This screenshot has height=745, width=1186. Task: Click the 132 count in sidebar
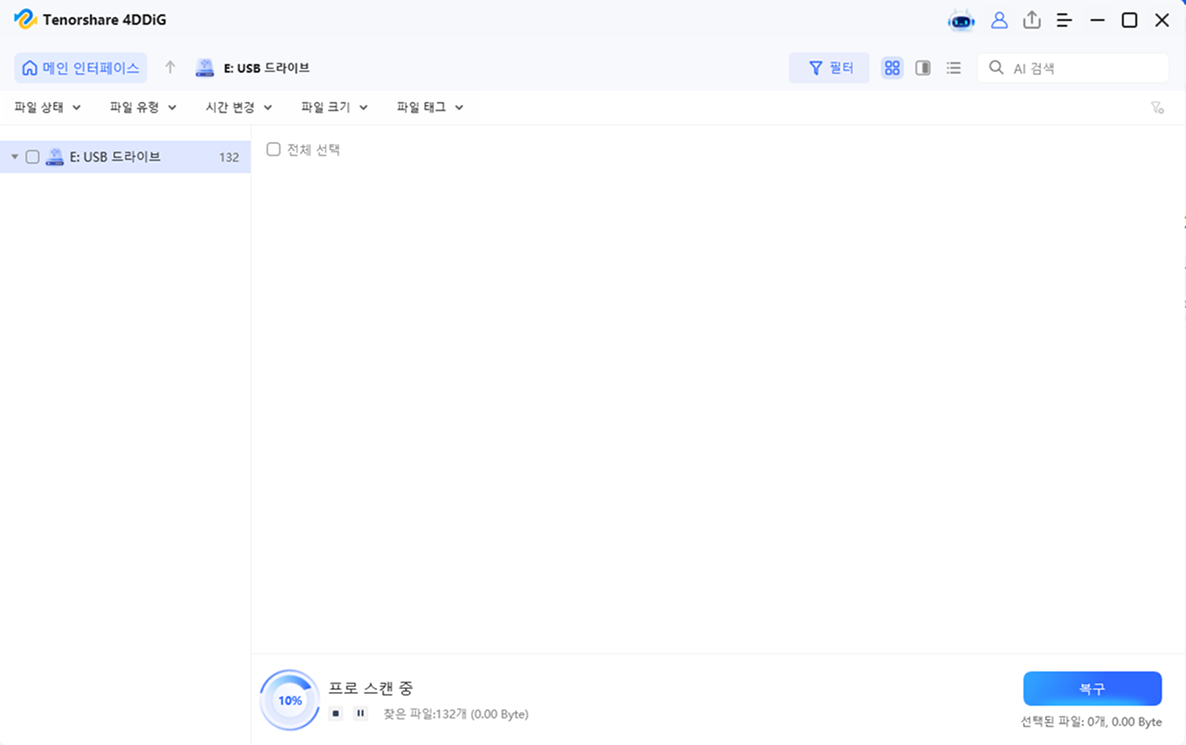229,157
